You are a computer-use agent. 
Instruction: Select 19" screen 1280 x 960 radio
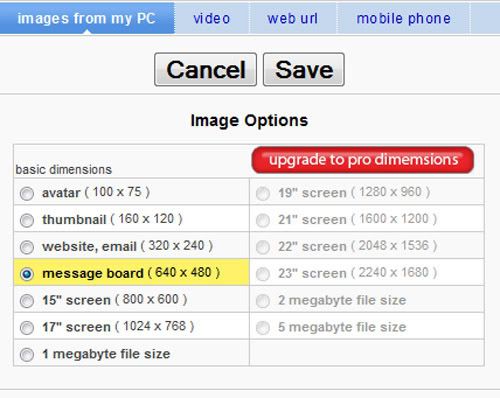(263, 193)
